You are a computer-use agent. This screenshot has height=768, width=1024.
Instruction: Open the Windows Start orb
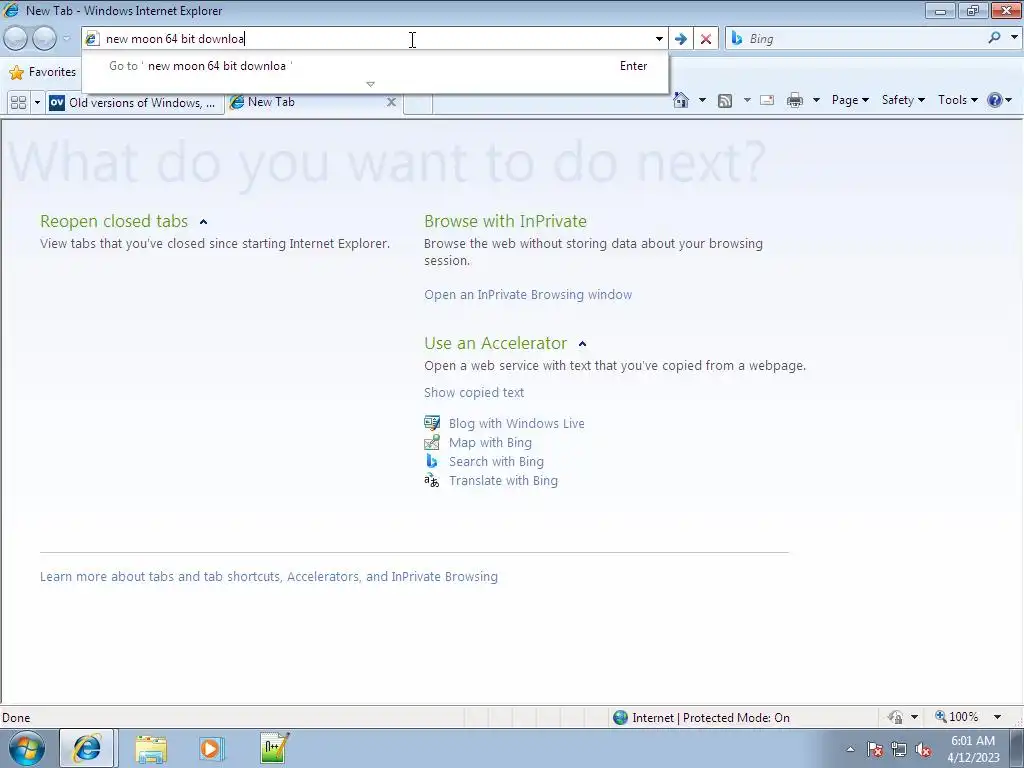click(27, 748)
